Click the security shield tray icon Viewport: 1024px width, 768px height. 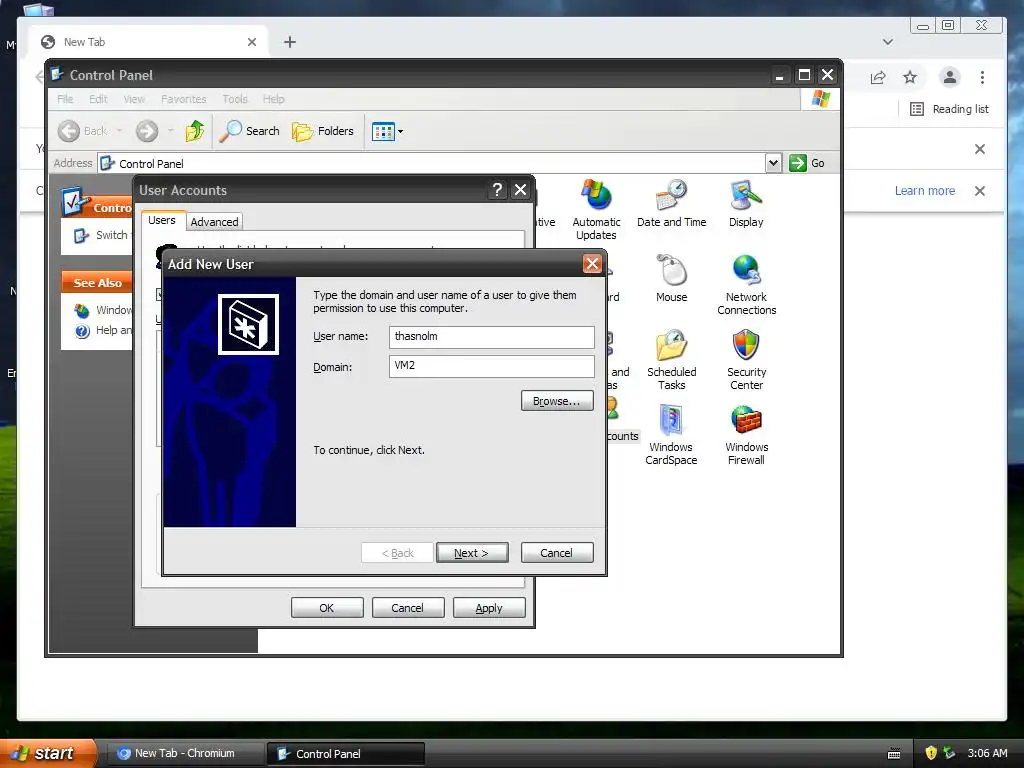tap(931, 753)
